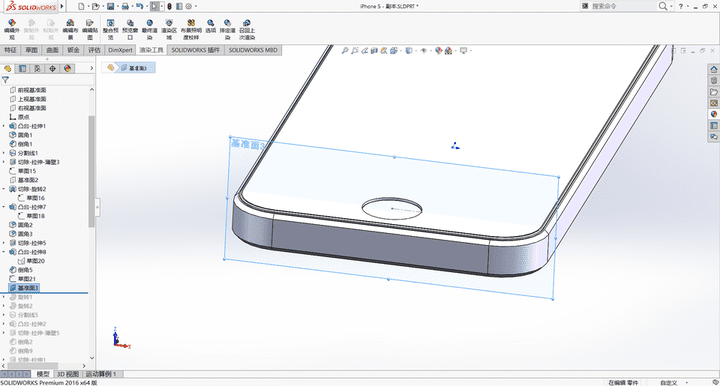Select 草图15 in feature tree

[x=23, y=171]
